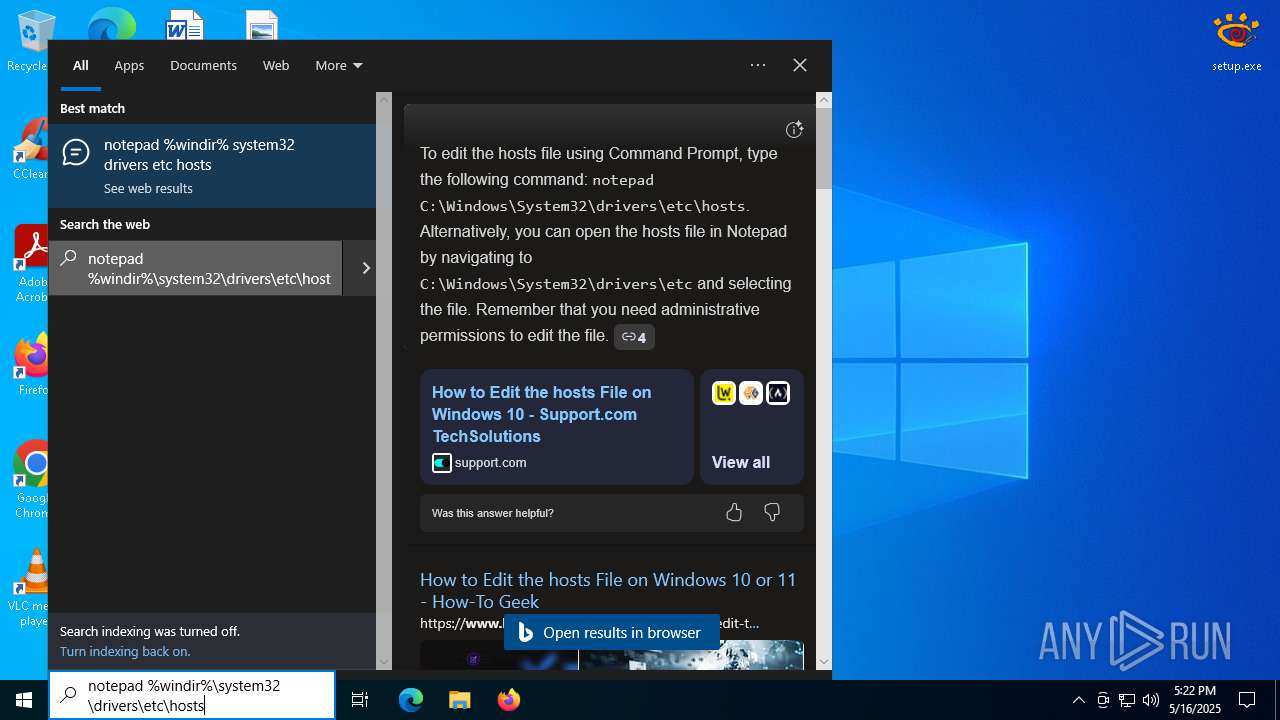The image size is (1280, 720).
Task: Click the results list scroll down arrow
Action: click(x=384, y=661)
